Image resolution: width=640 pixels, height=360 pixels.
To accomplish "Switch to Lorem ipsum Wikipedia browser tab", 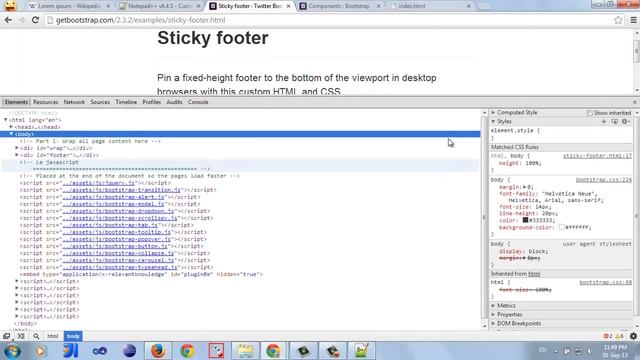I will click(x=69, y=6).
